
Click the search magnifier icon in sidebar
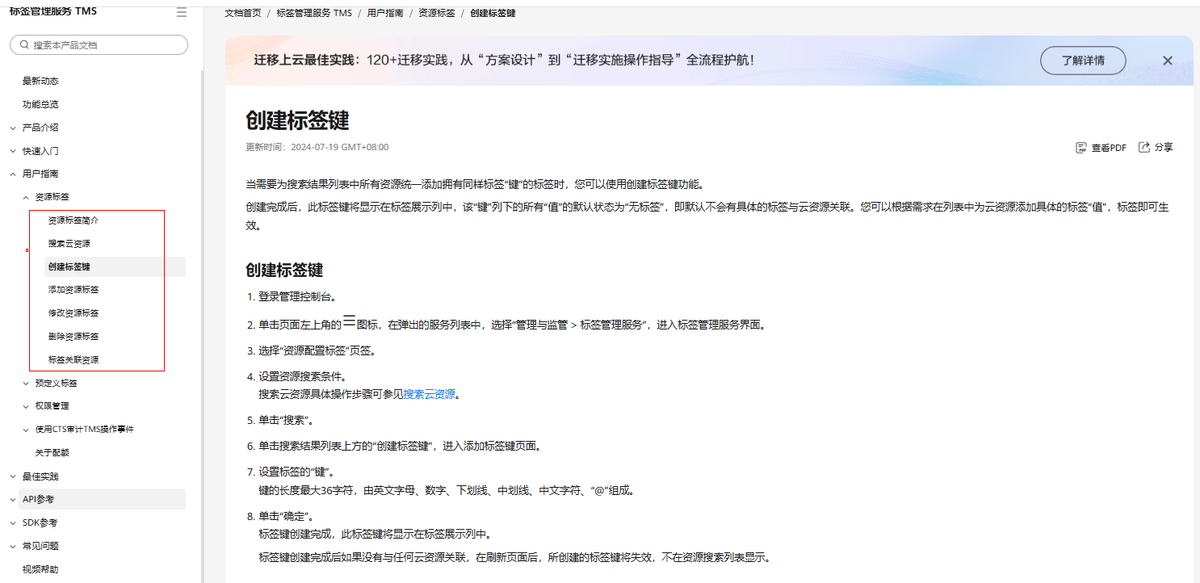[x=23, y=45]
